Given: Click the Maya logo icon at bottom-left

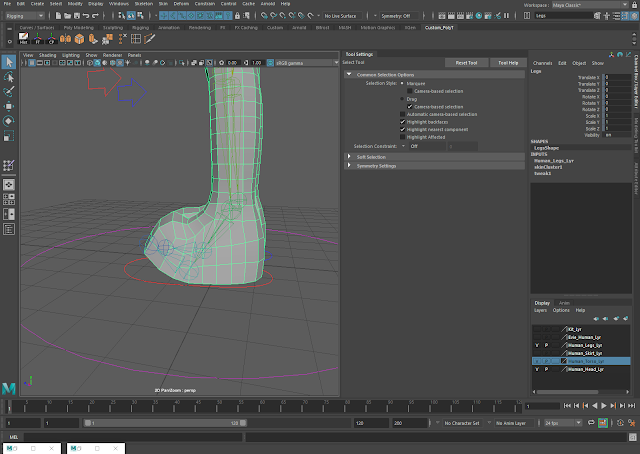Looking at the screenshot, I should (9, 387).
